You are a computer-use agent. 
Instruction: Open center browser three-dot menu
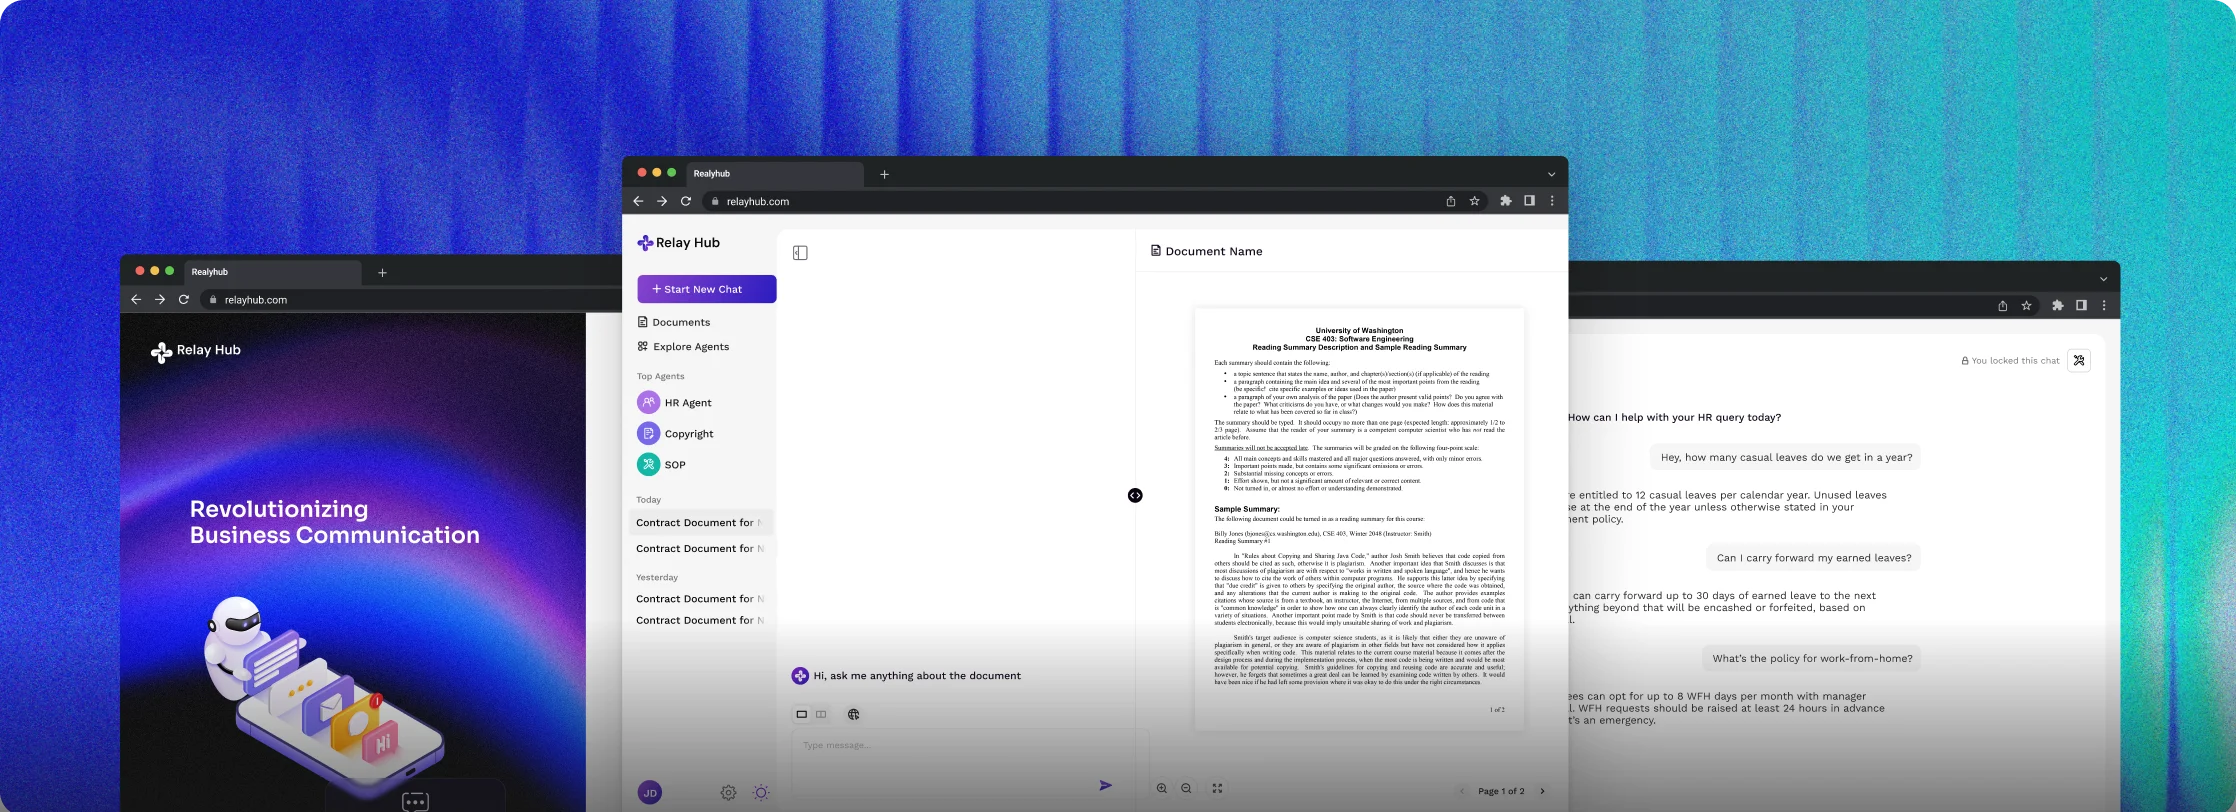pyautogui.click(x=1552, y=201)
